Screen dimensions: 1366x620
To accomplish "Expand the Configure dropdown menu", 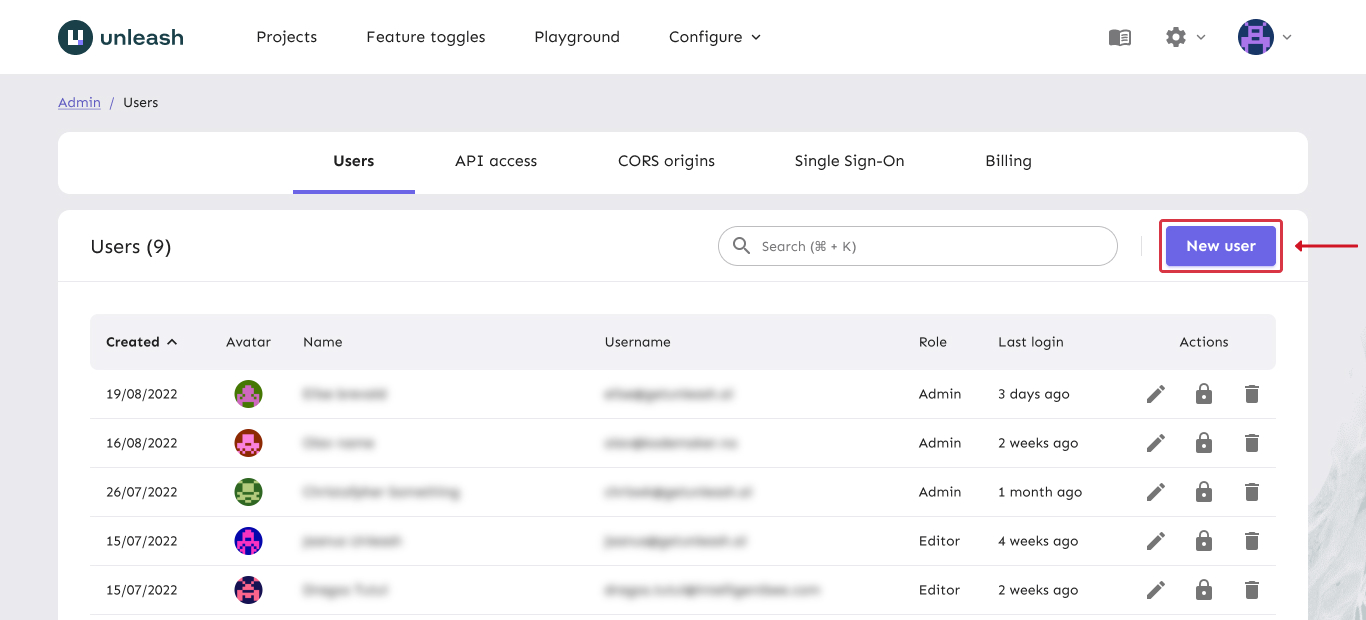I will pyautogui.click(x=714, y=37).
